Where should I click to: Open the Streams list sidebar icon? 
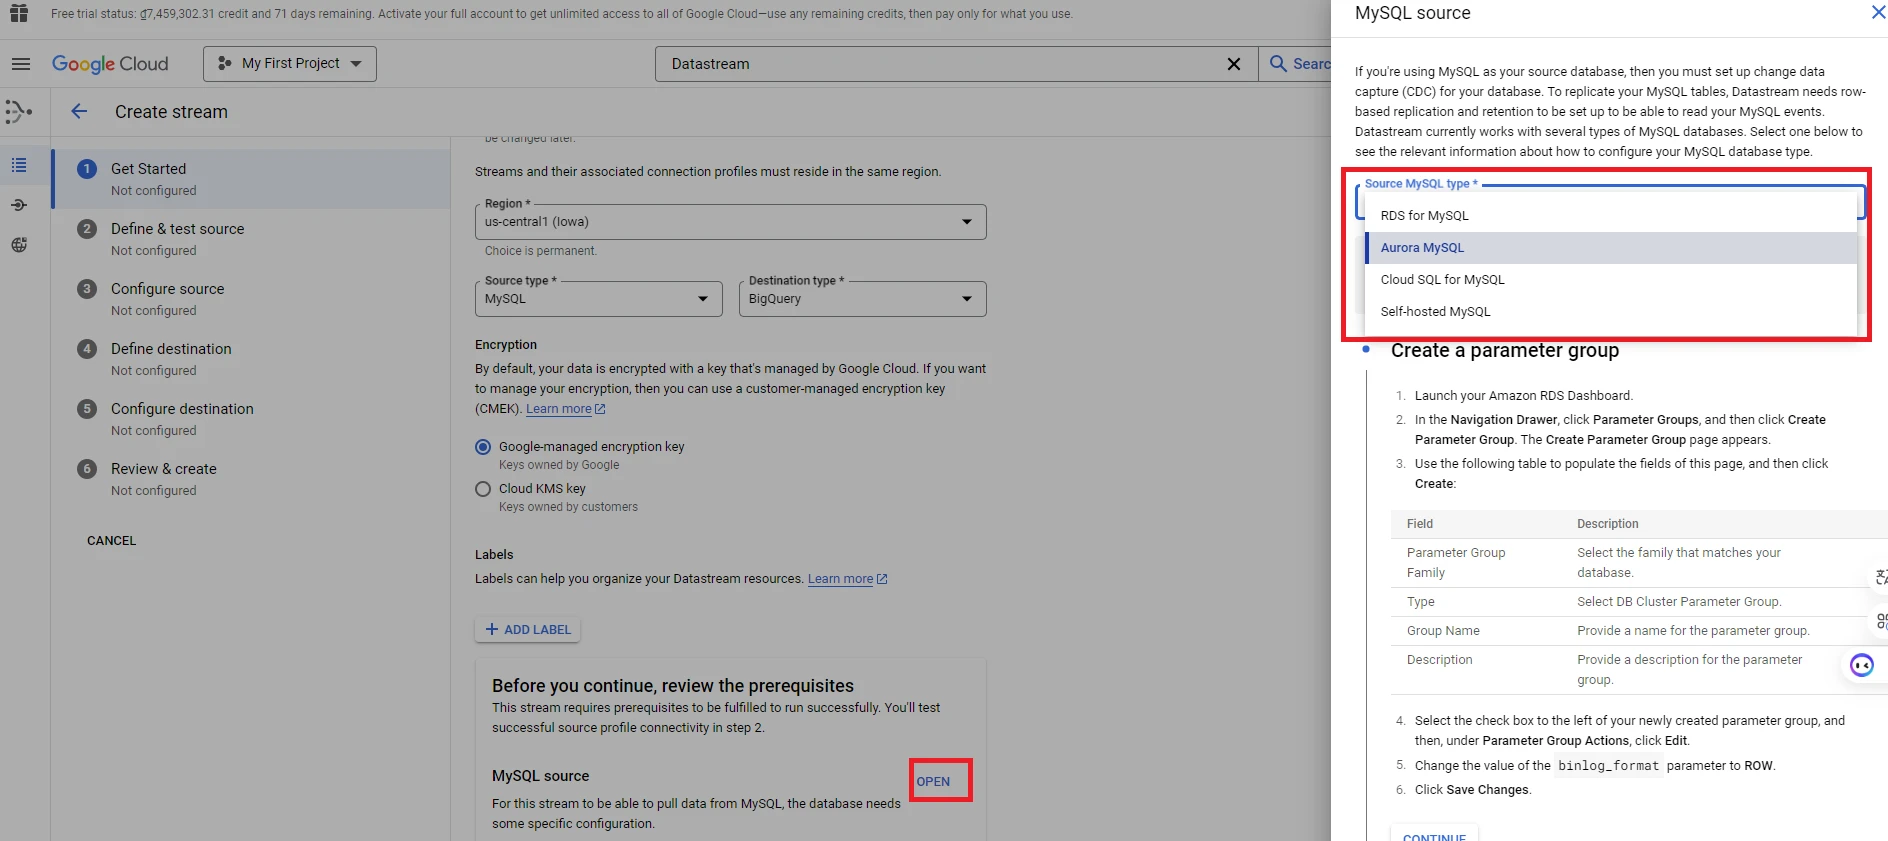(19, 165)
